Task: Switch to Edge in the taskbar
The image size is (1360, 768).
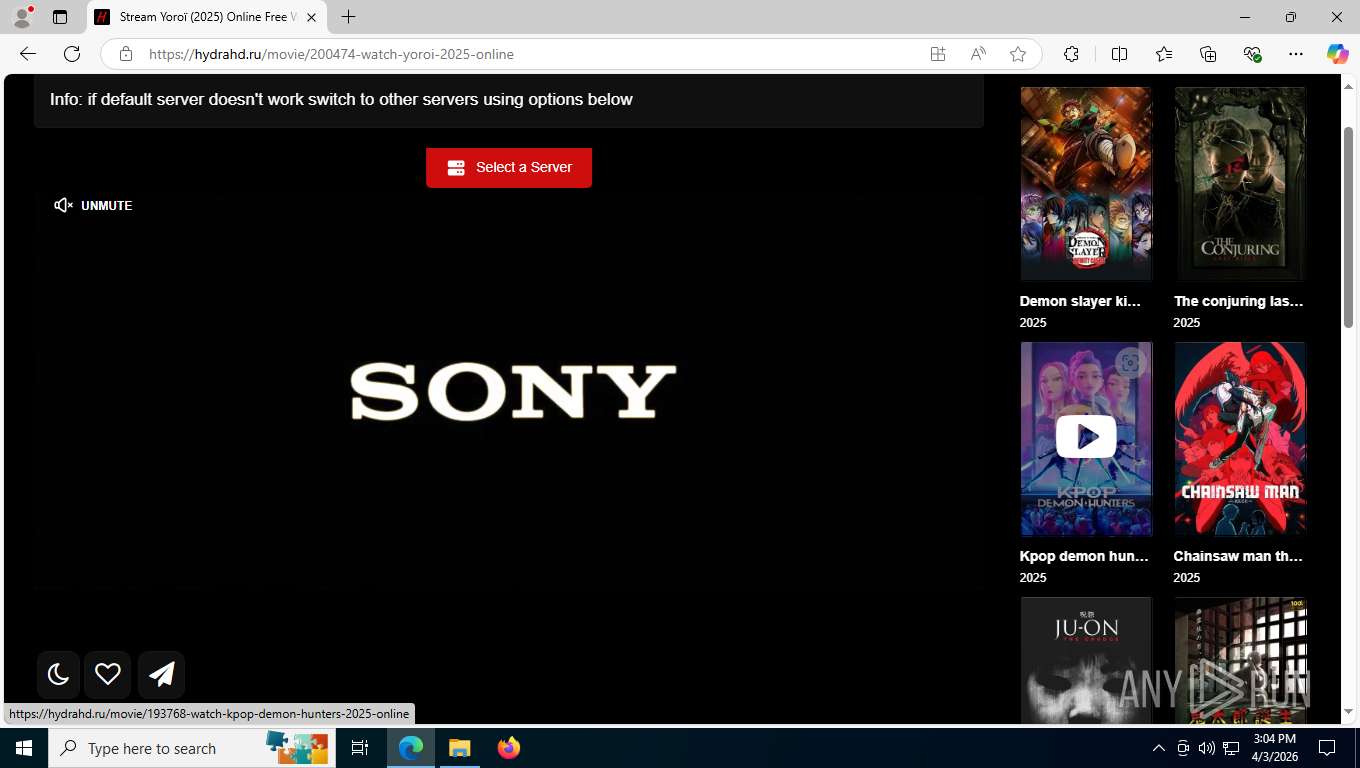Action: point(411,748)
